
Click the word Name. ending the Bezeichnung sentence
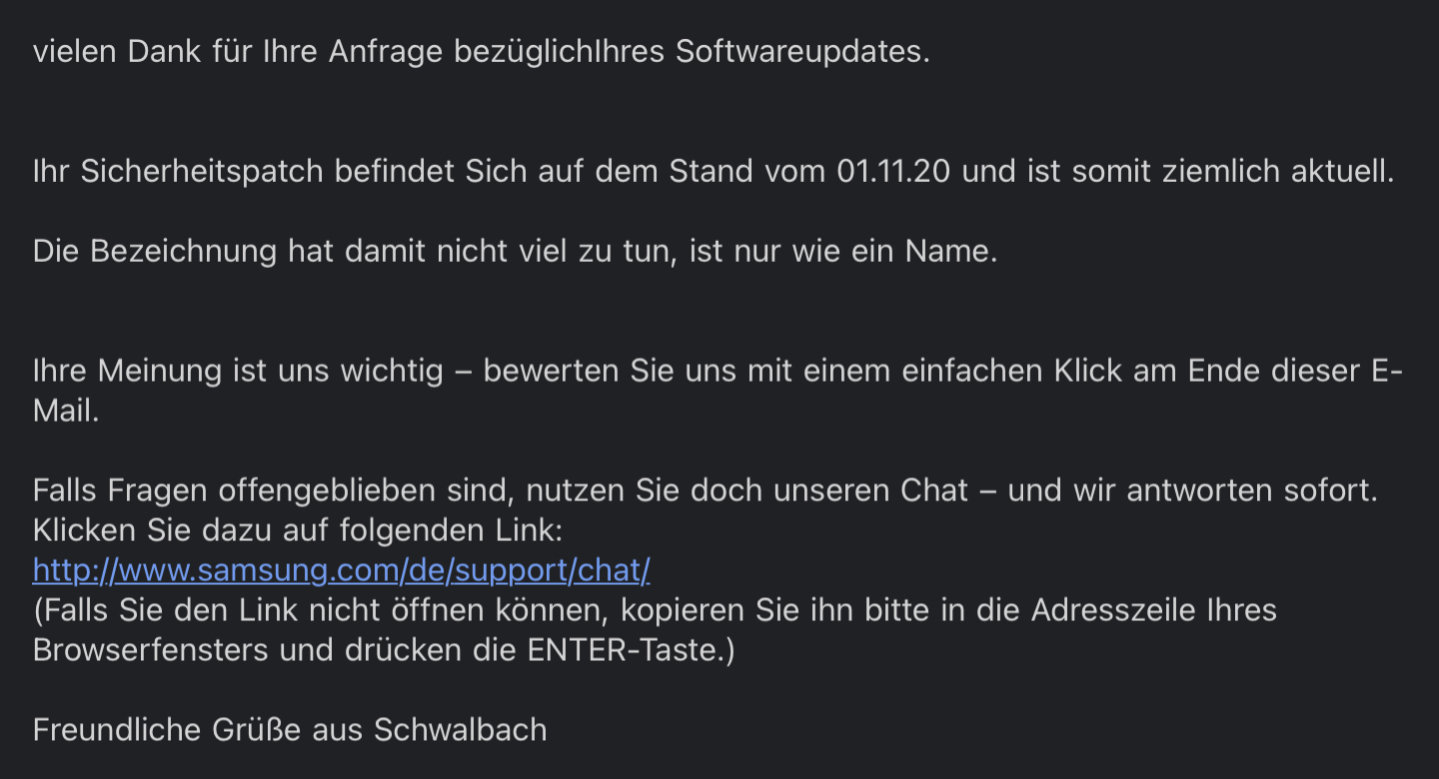(x=951, y=251)
